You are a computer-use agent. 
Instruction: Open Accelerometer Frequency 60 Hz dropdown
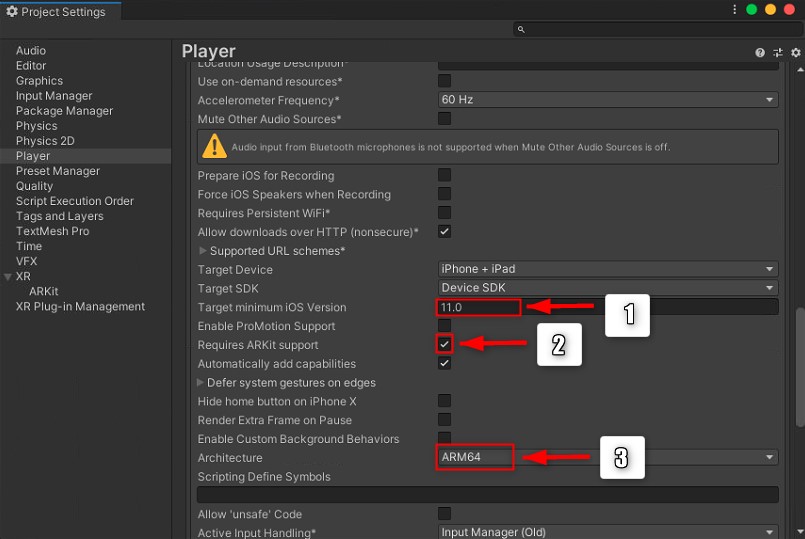pyautogui.click(x=608, y=100)
